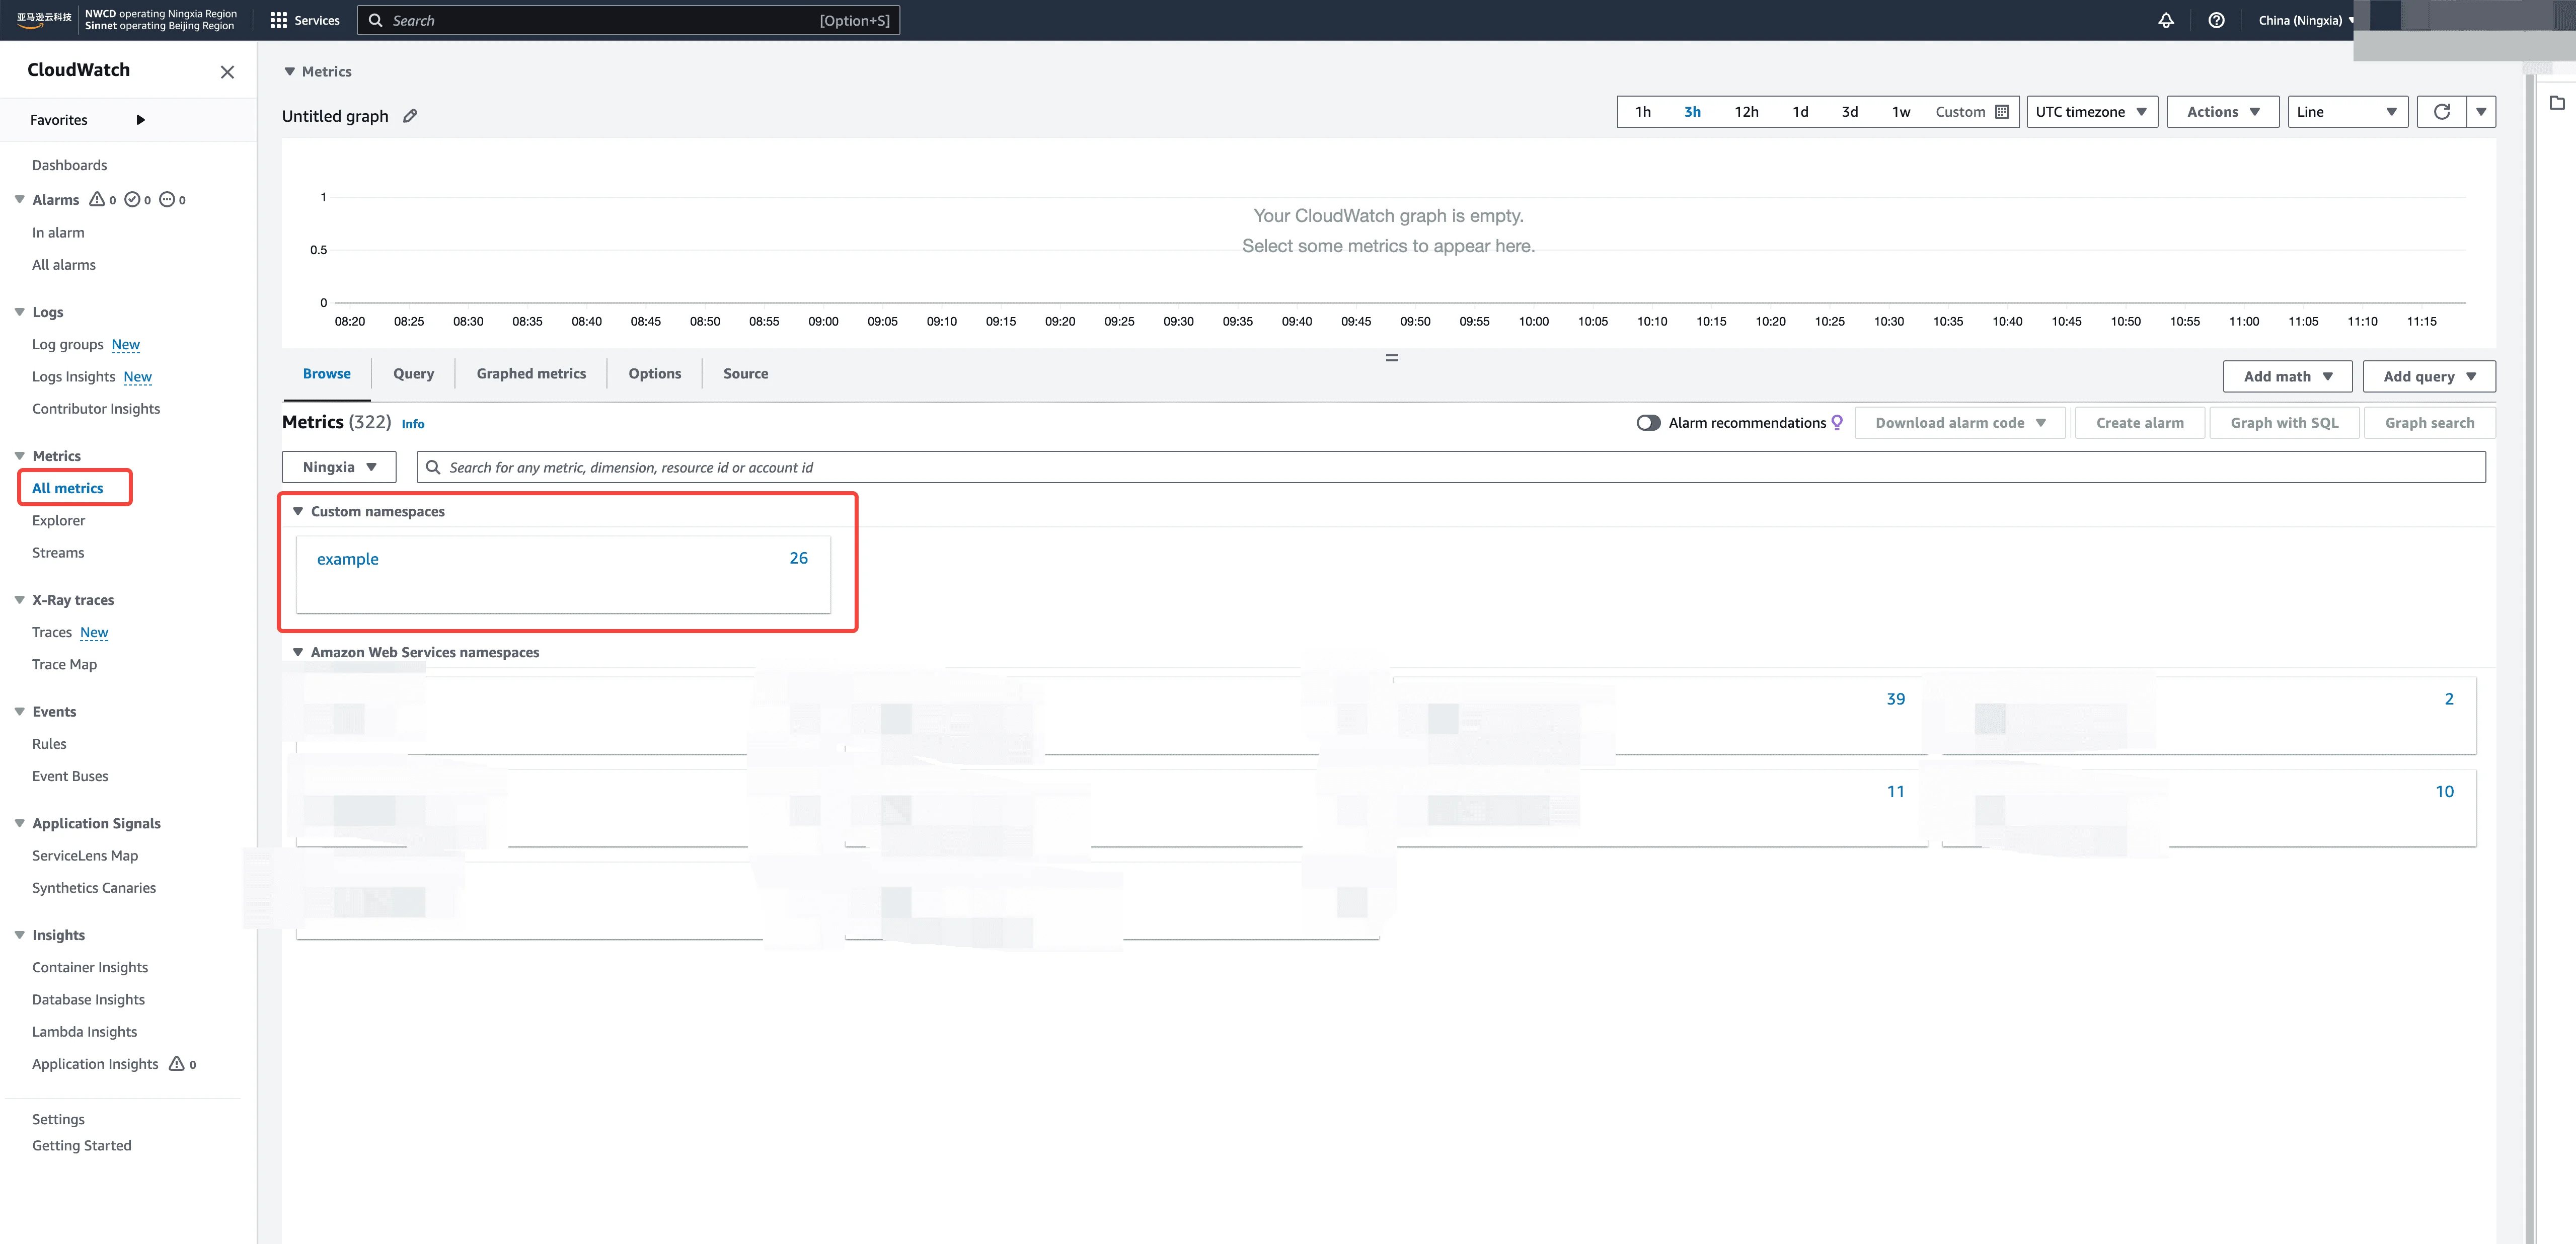The image size is (2576, 1244).
Task: Switch to the Graphed metrics tab
Action: coord(531,374)
